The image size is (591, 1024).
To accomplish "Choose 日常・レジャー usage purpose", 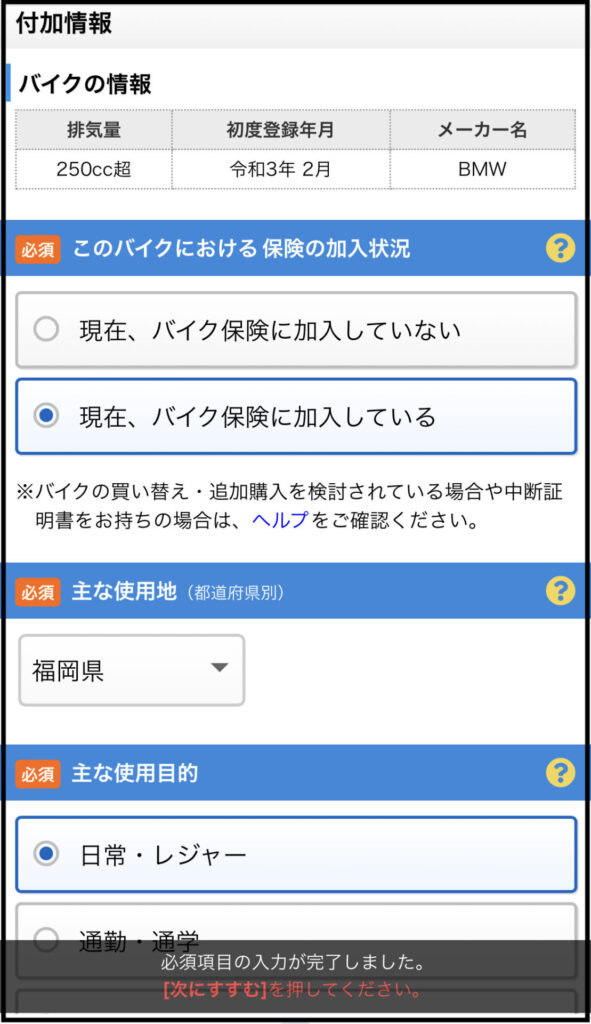I will click(296, 854).
